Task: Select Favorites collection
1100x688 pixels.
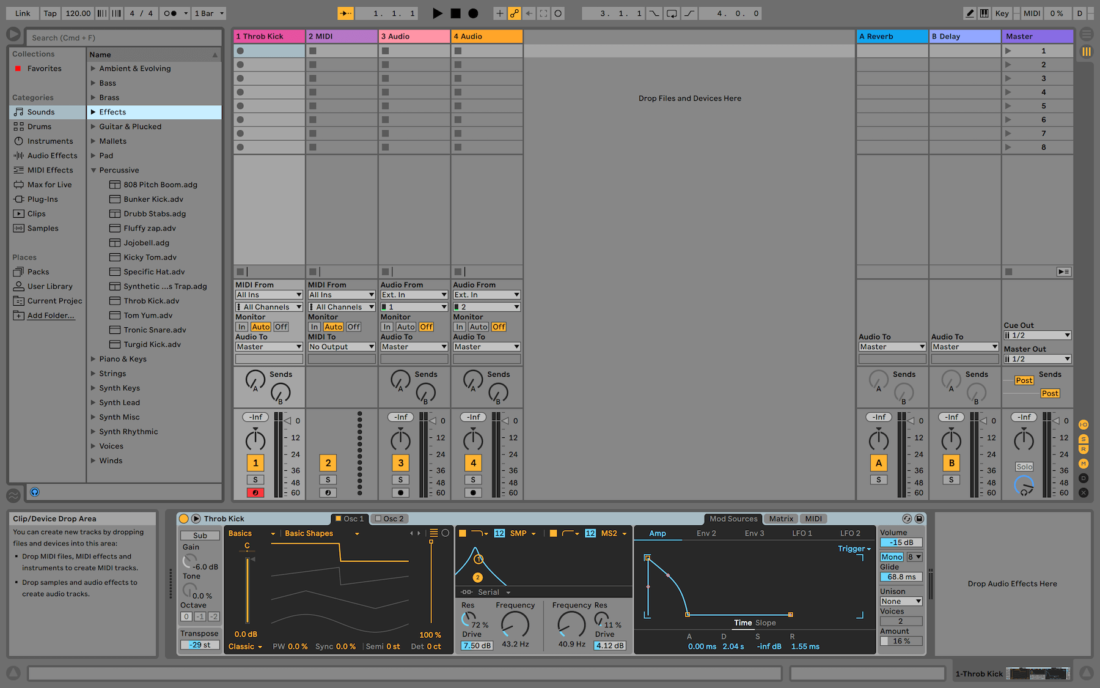Action: pyautogui.click(x=44, y=69)
